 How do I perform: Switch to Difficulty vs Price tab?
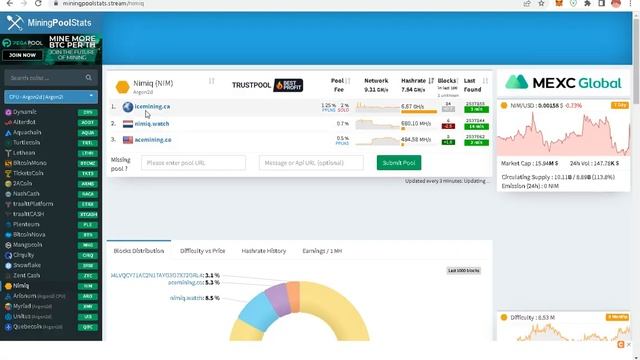202,251
